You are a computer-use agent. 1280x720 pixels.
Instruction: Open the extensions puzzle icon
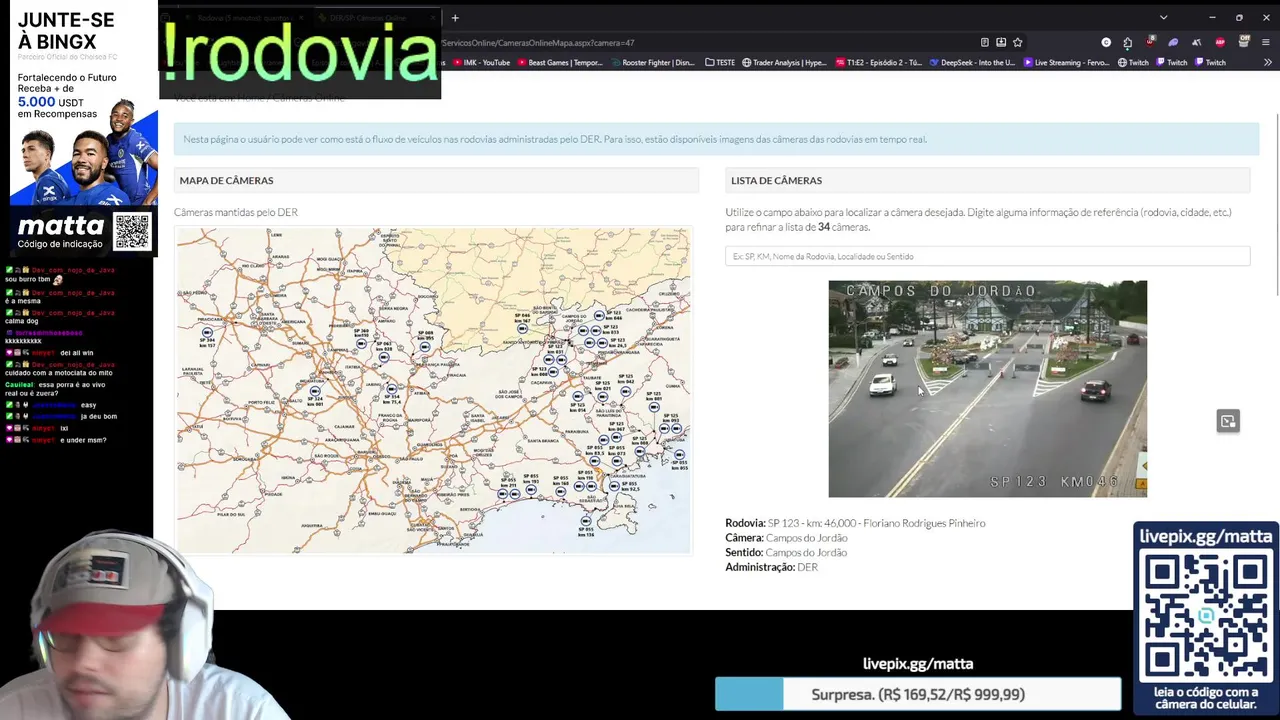1127,42
